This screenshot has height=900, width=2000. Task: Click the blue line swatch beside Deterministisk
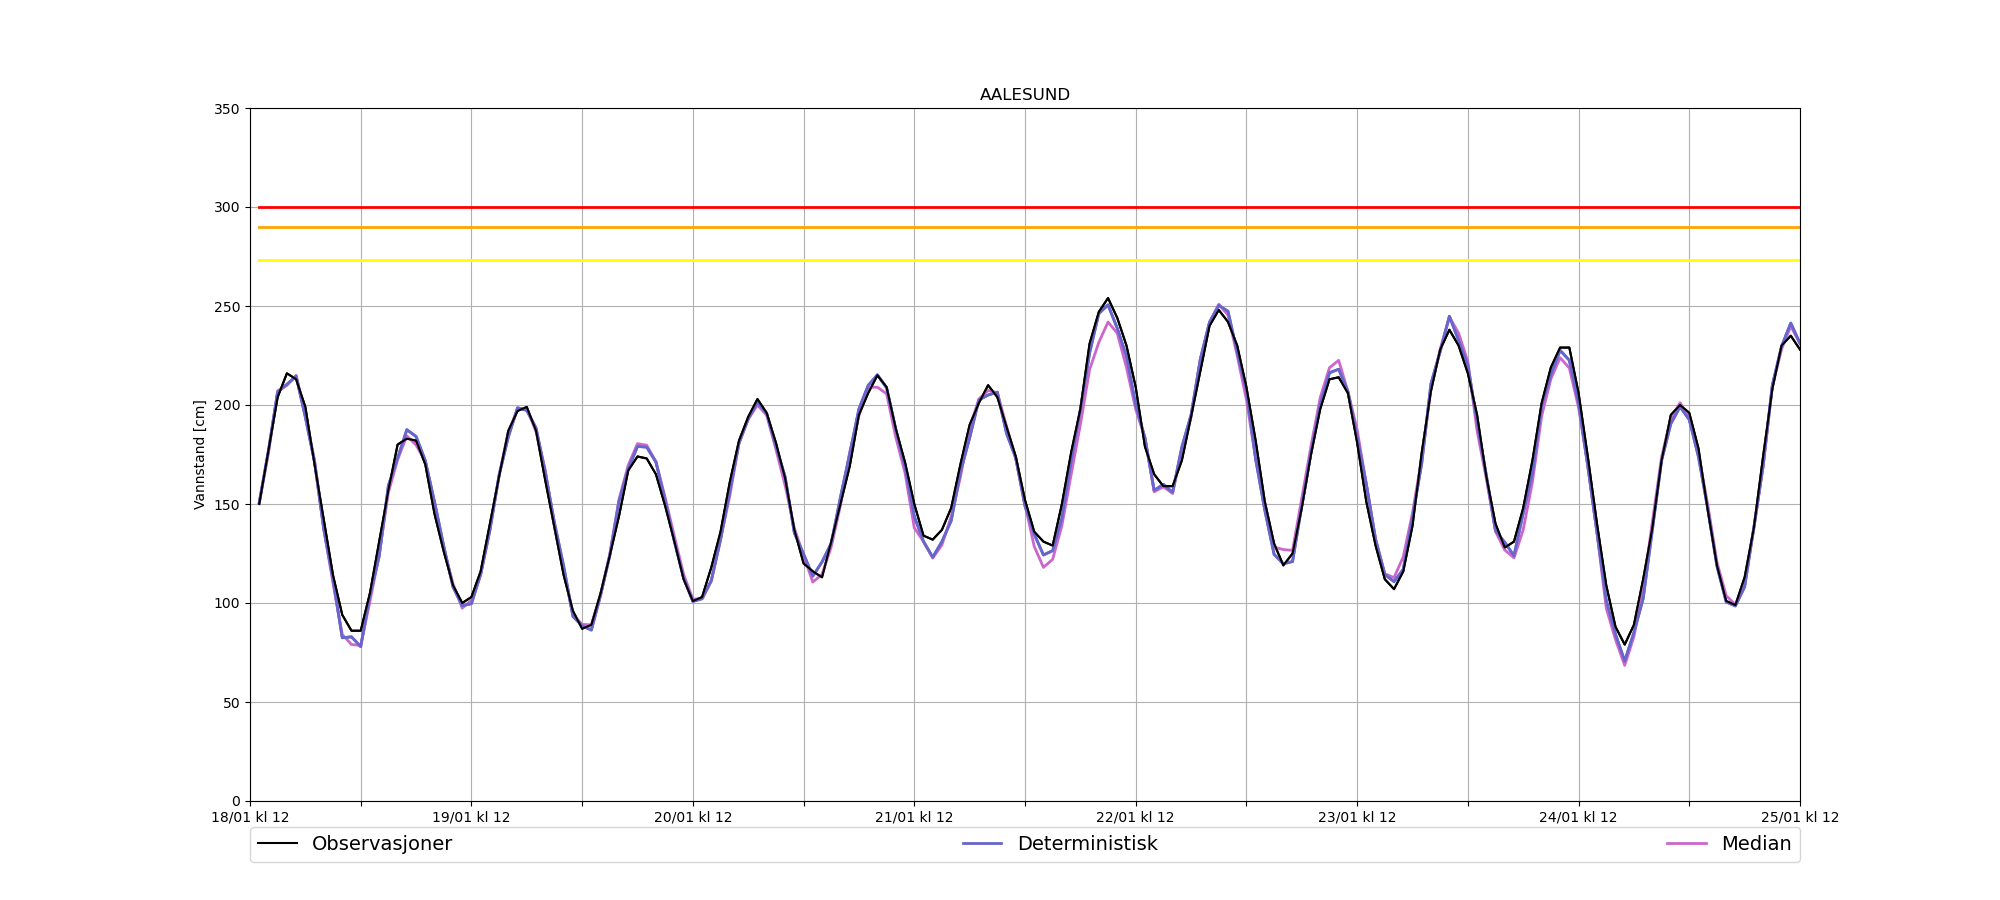point(982,844)
